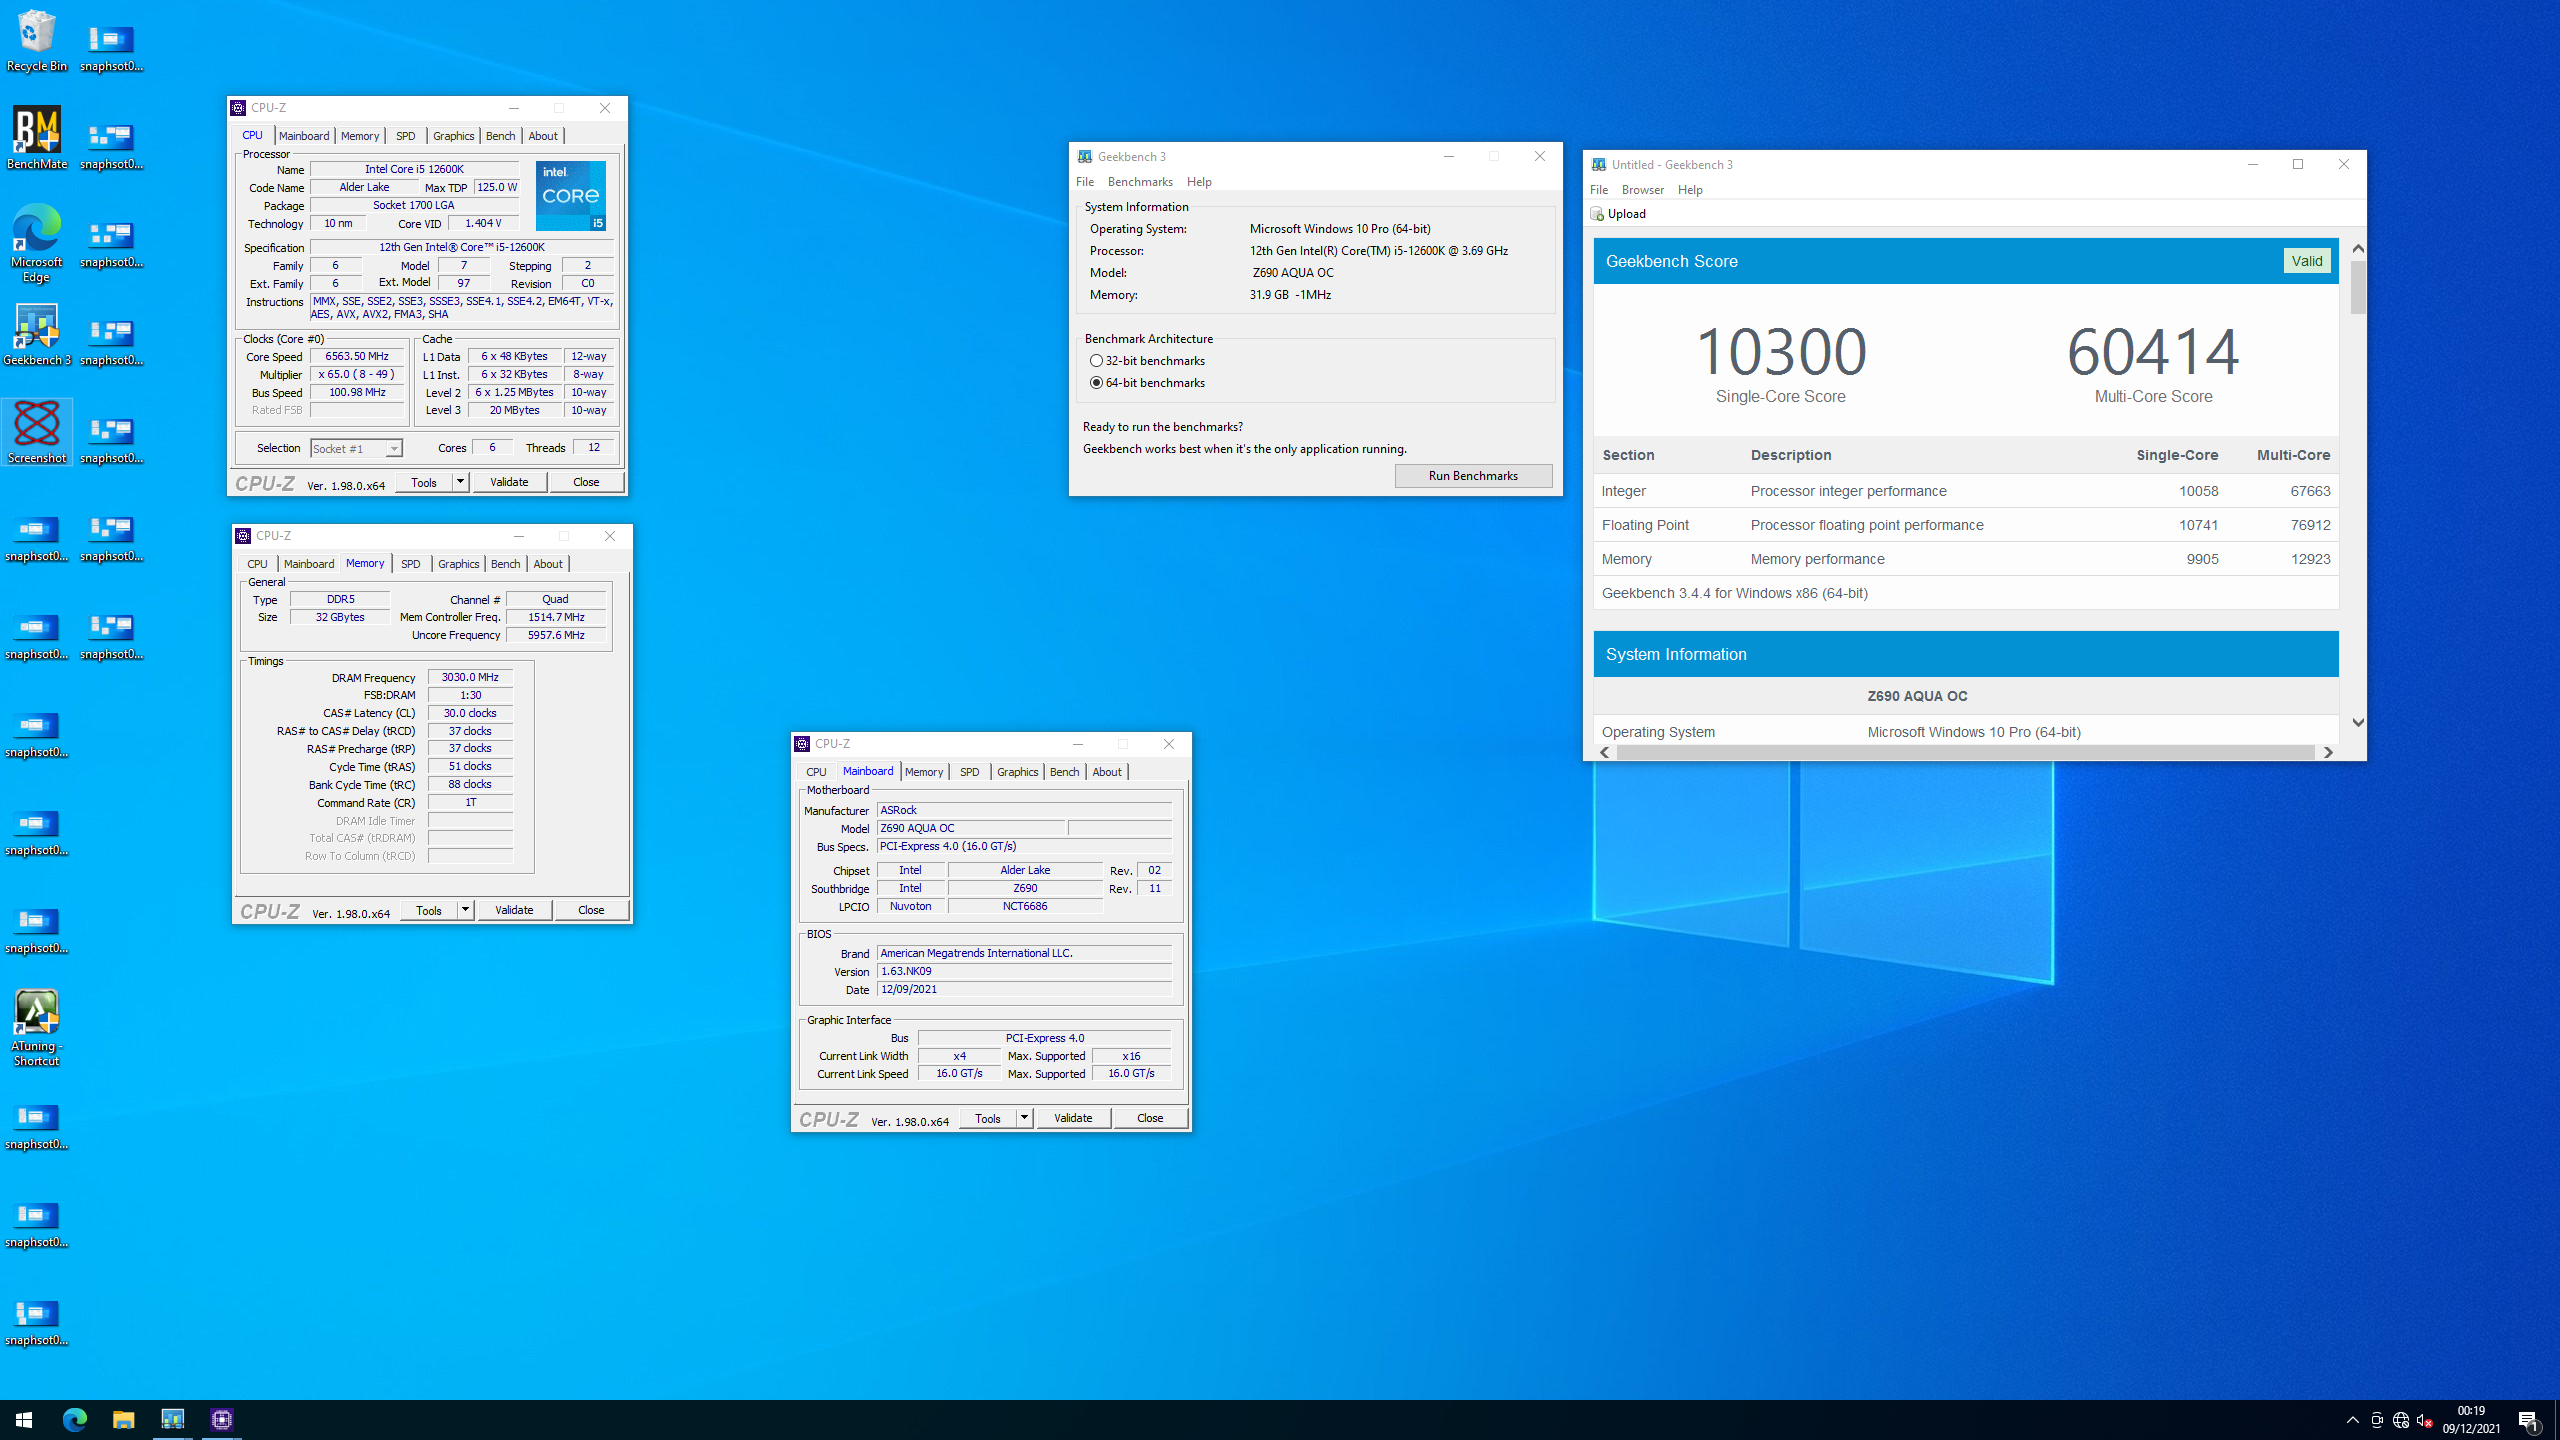2560x1440 pixels.
Task: Click the Run Benchmarks button
Action: coord(1473,476)
